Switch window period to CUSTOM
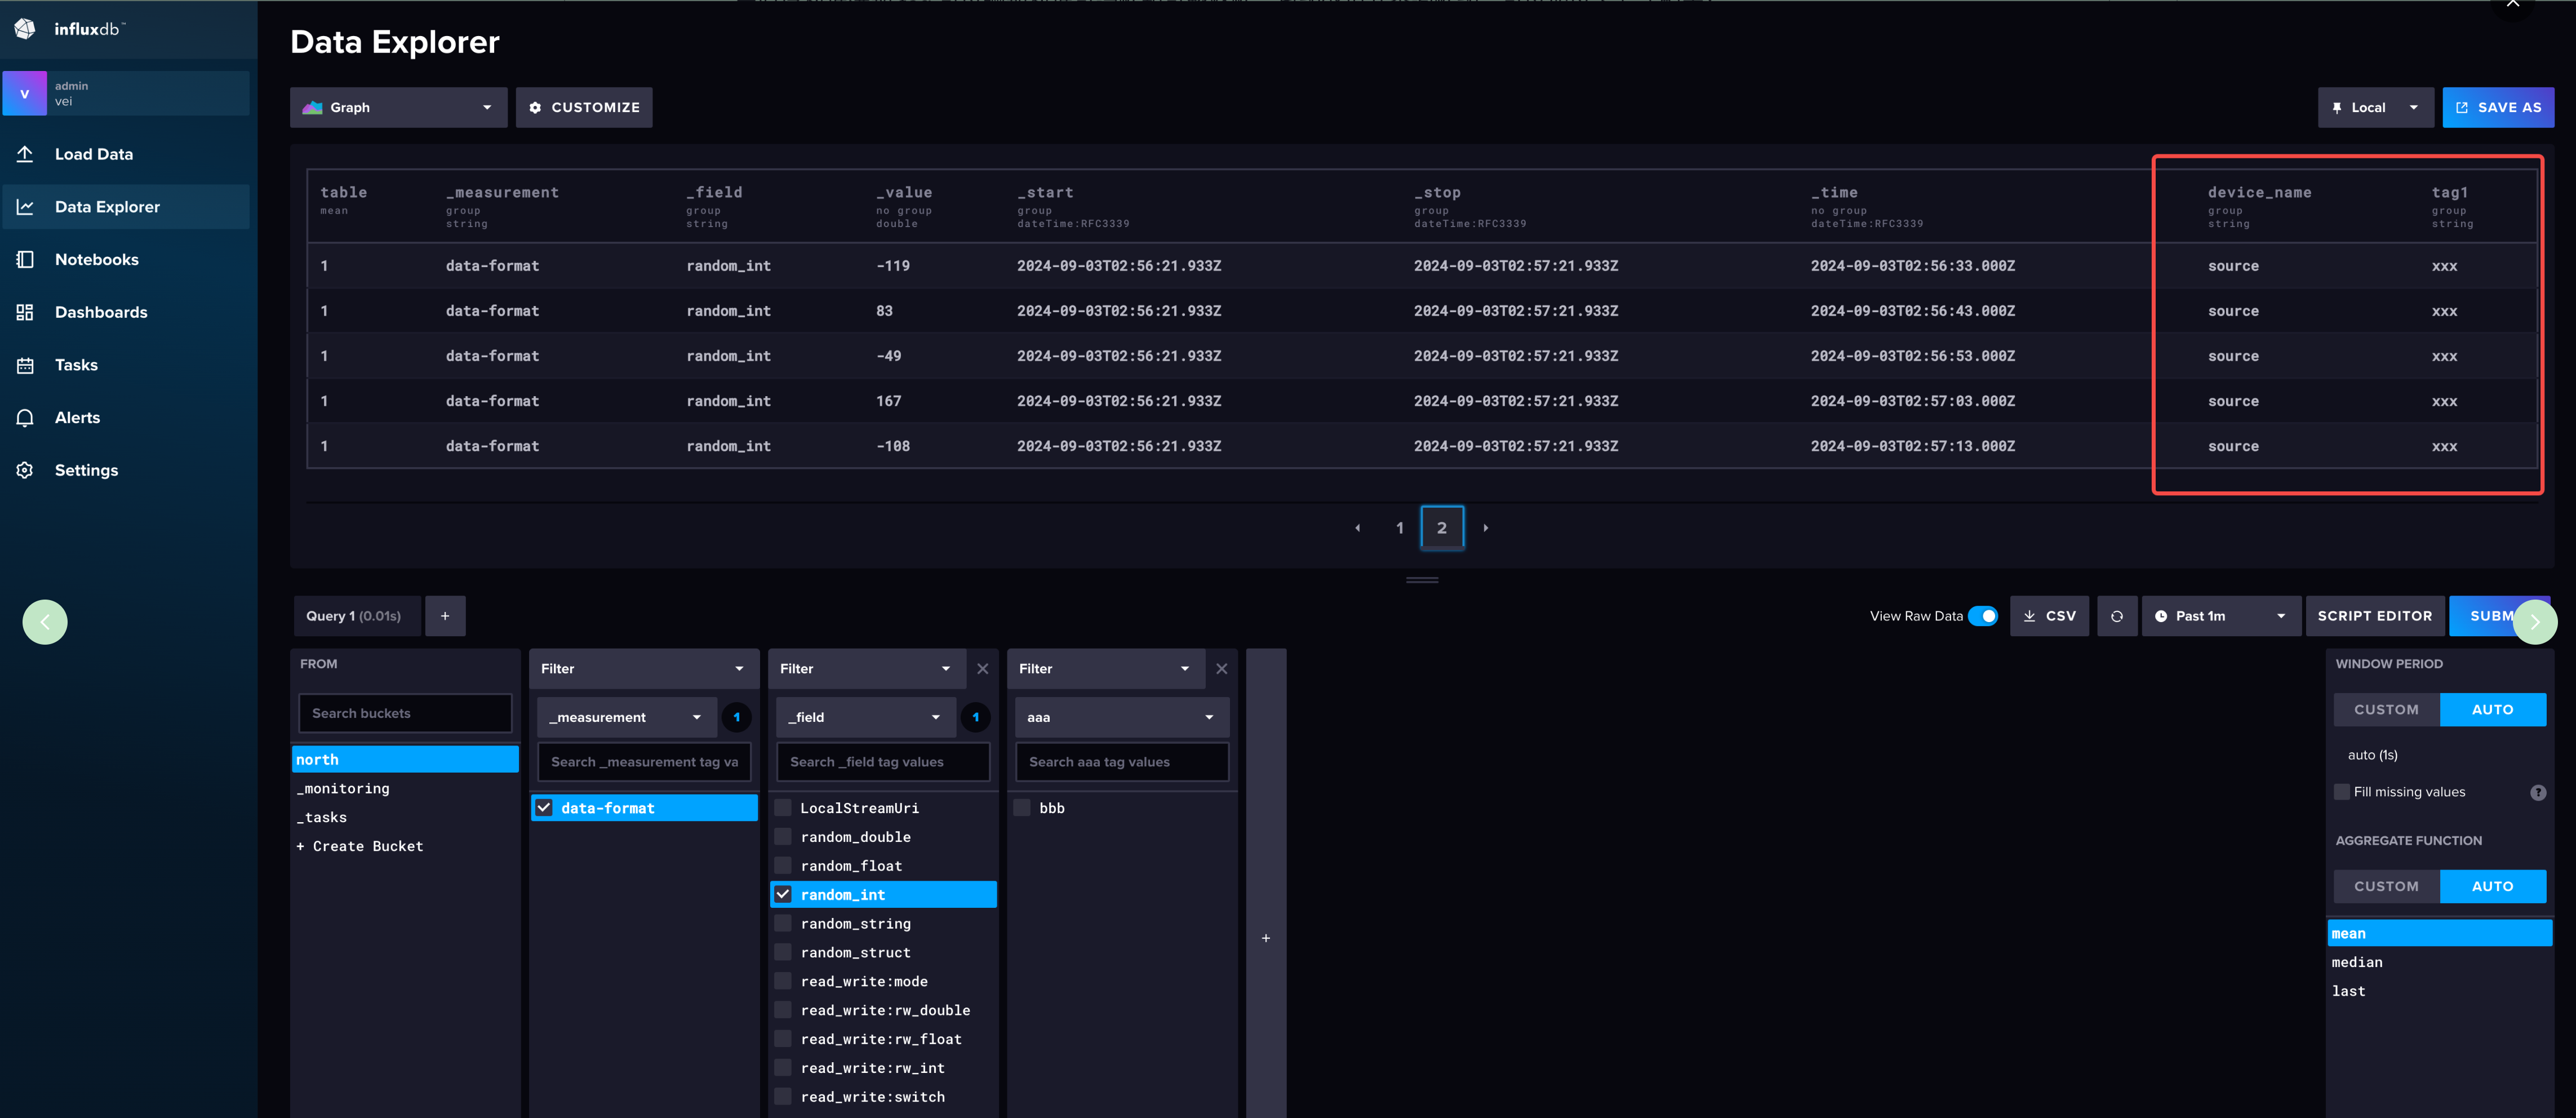Viewport: 2576px width, 1118px height. coord(2386,710)
